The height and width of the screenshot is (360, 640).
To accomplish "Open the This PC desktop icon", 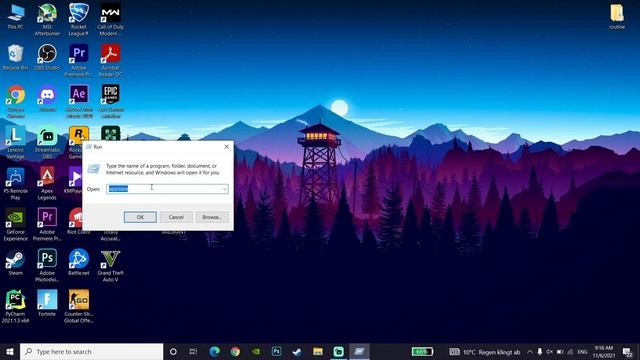I will coord(16,16).
